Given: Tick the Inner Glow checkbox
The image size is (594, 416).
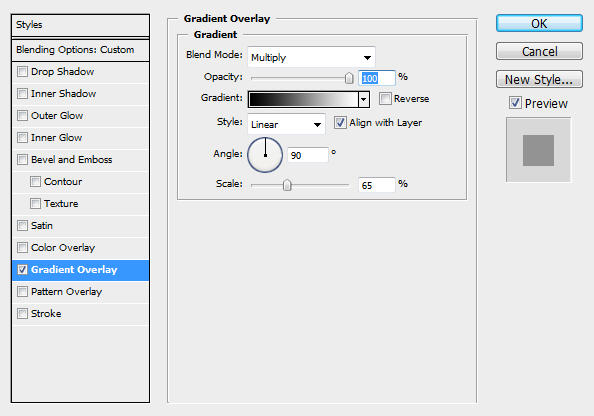Looking at the screenshot, I should (22, 138).
